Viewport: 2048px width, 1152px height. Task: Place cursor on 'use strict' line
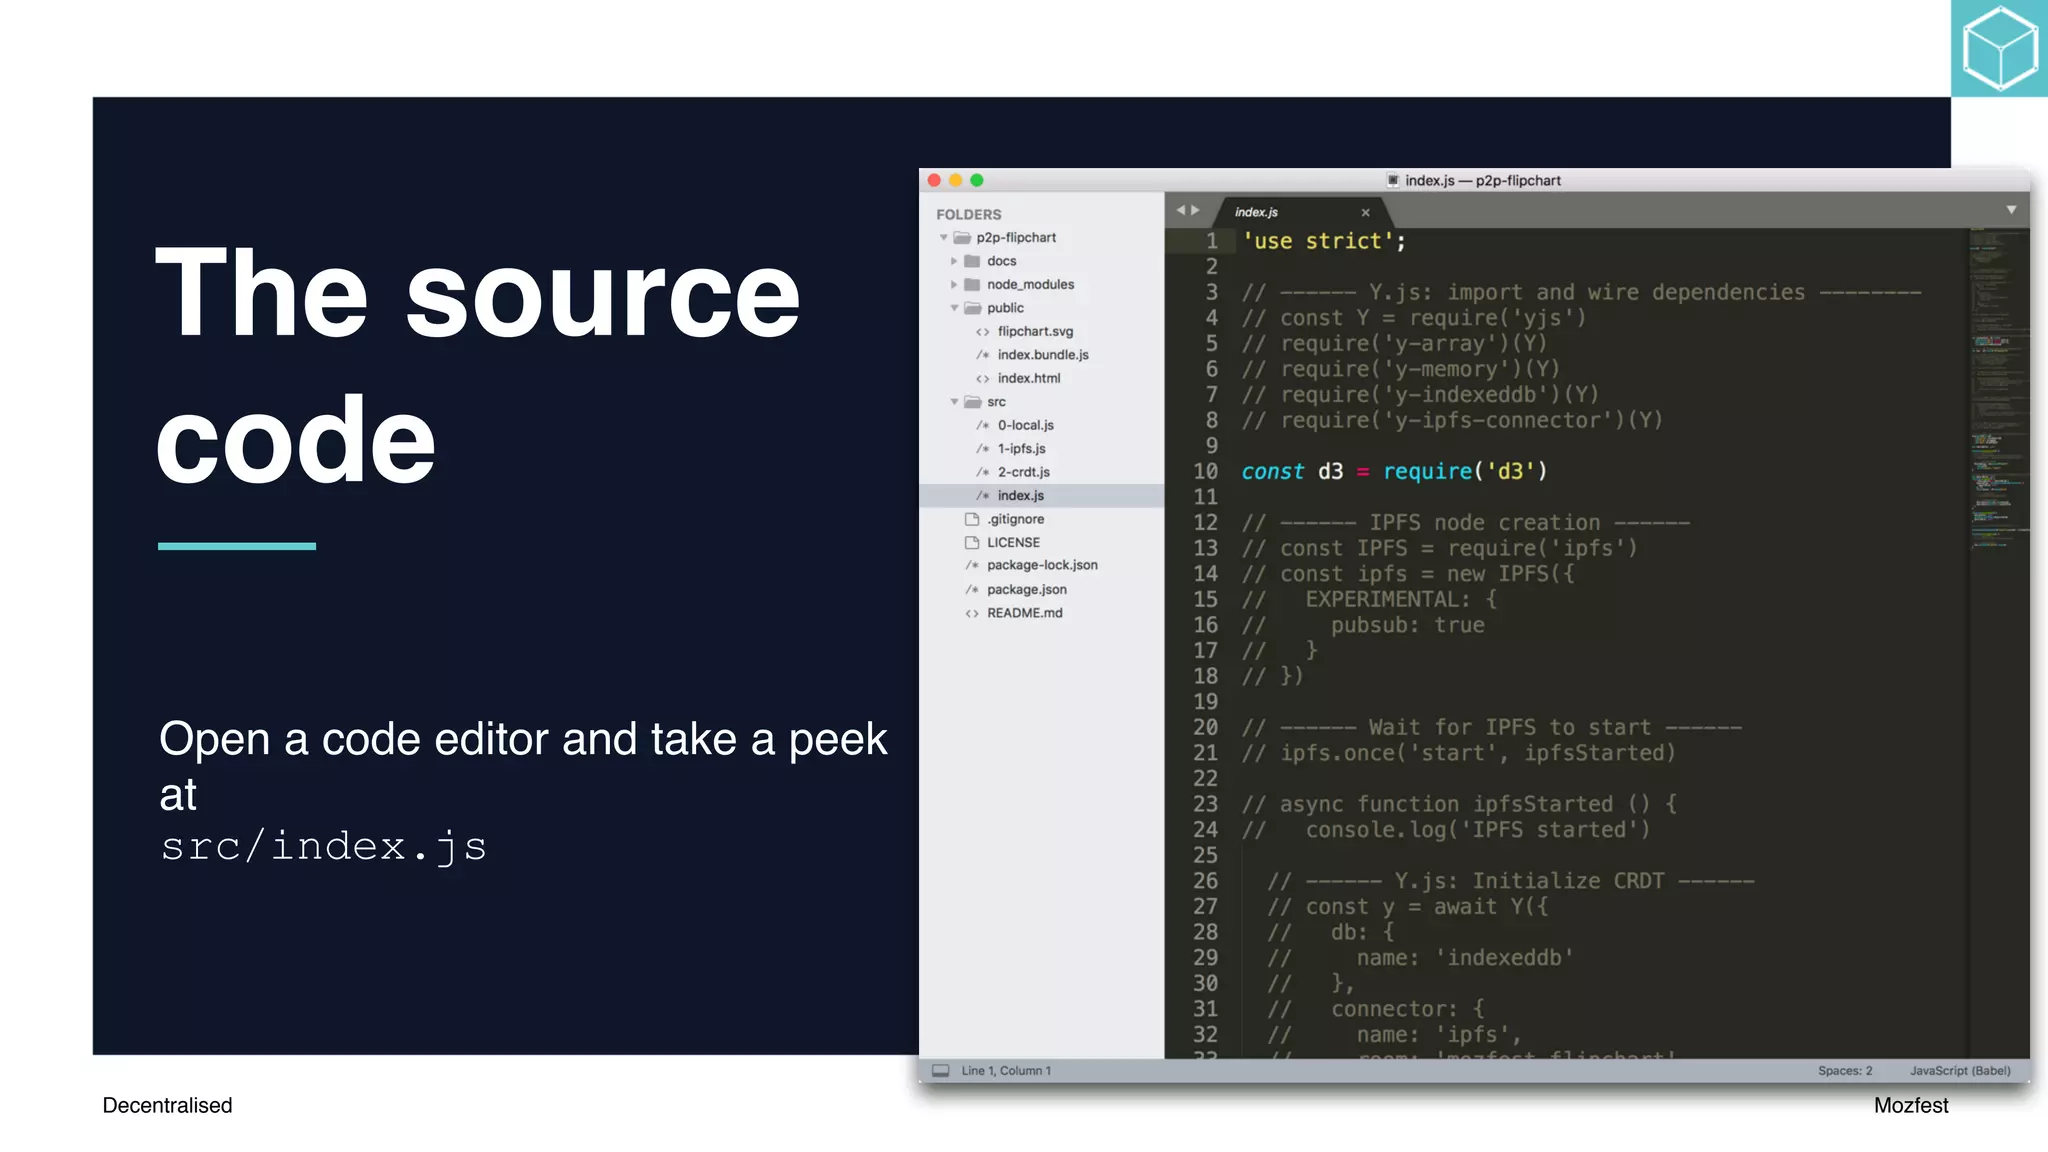pyautogui.click(x=1324, y=241)
